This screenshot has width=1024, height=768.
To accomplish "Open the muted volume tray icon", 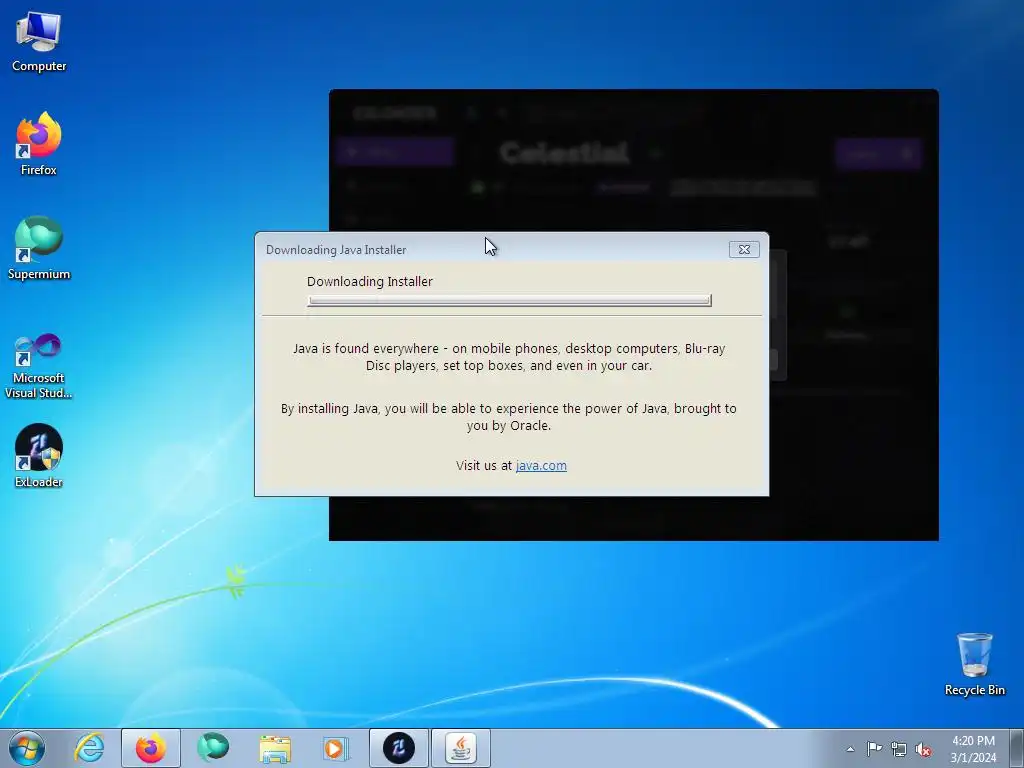I will [923, 749].
